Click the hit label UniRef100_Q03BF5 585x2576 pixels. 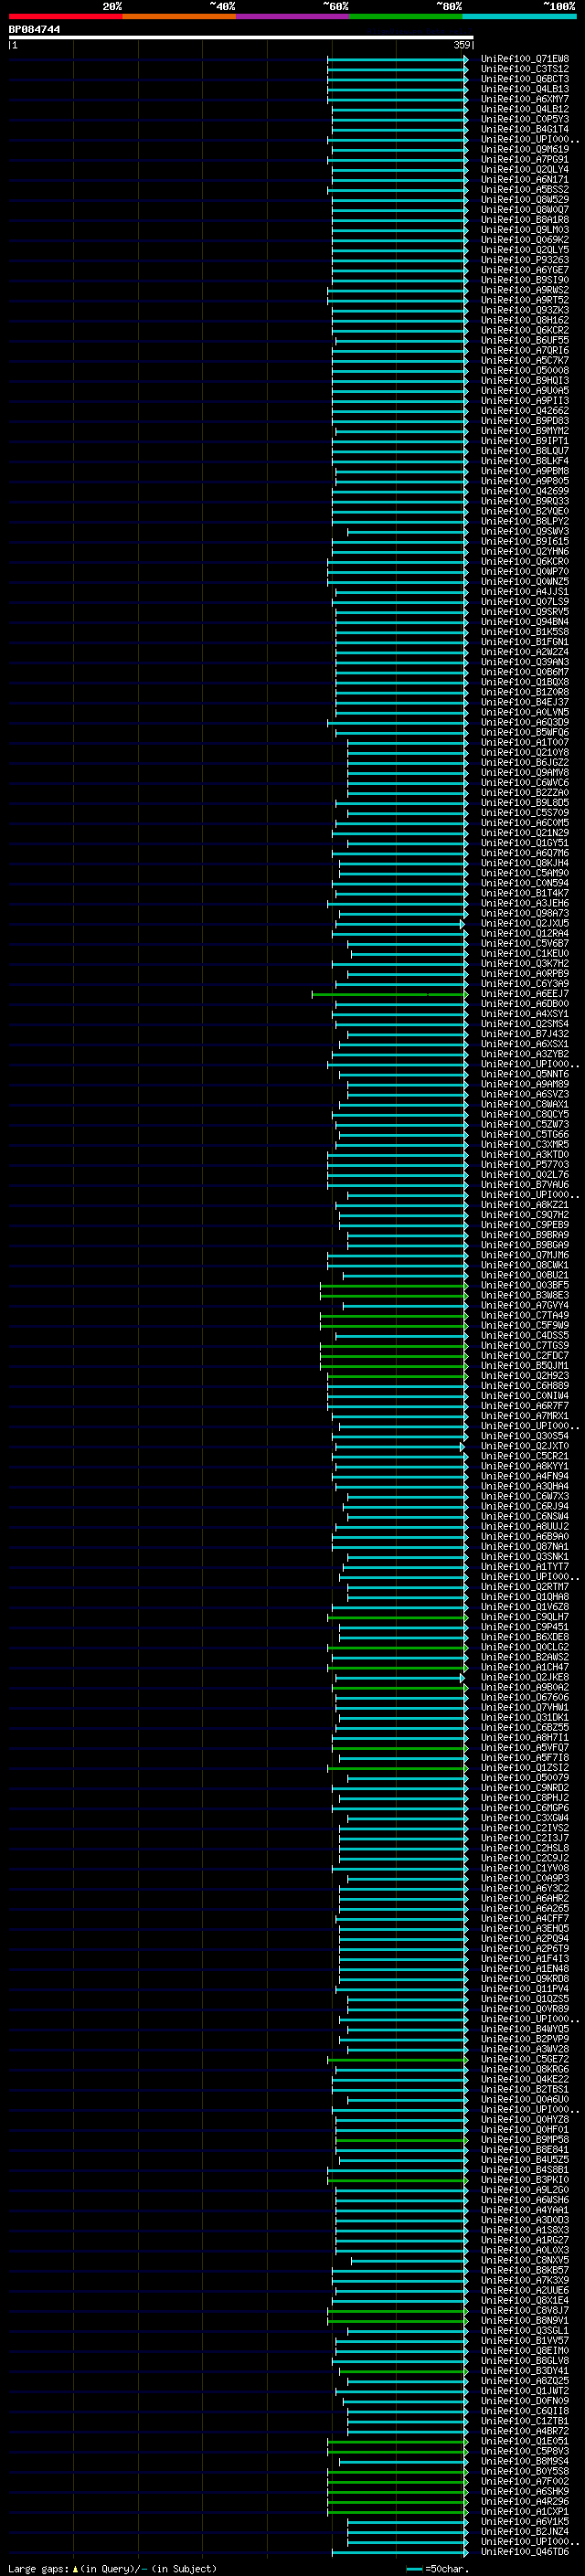pyautogui.click(x=525, y=1285)
